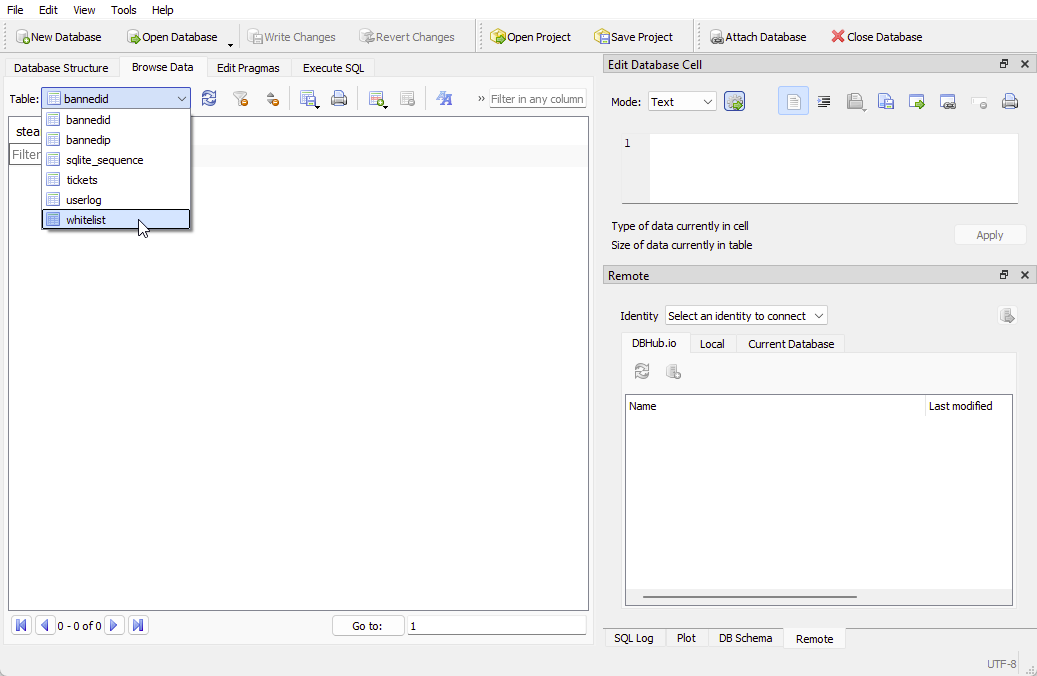Screen dimensions: 1037x676
Task: Go to the first record with the begin arrow
Action: click(x=21, y=625)
